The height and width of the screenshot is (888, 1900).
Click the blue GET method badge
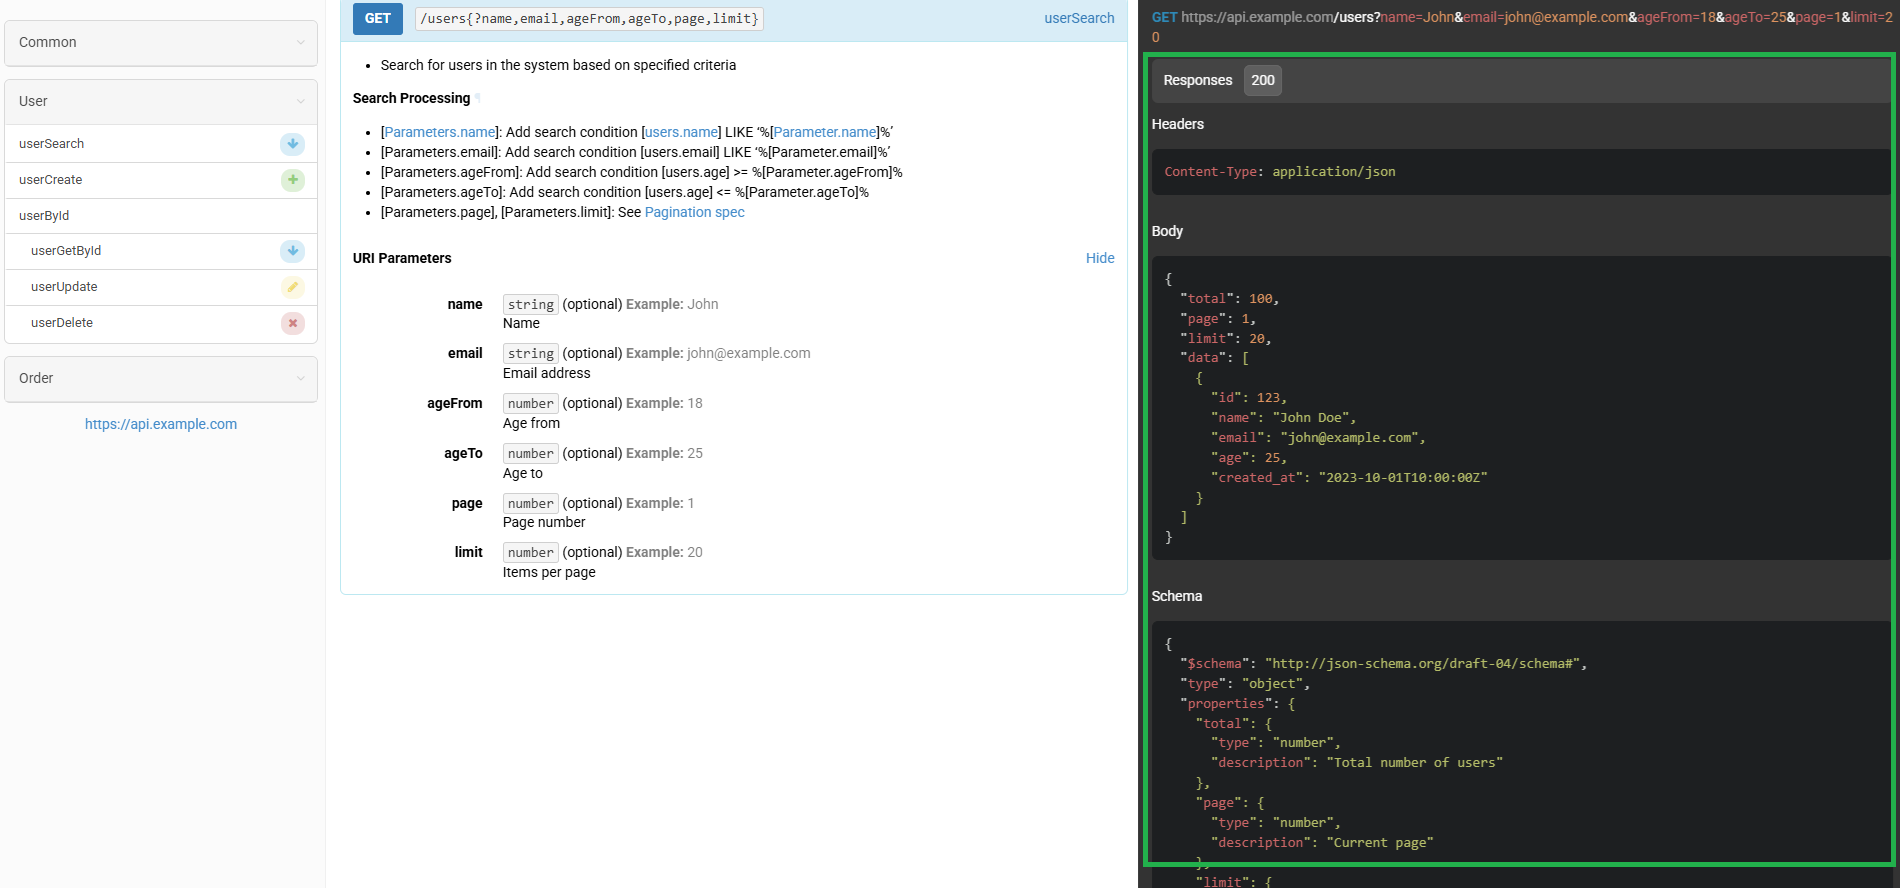click(x=378, y=19)
